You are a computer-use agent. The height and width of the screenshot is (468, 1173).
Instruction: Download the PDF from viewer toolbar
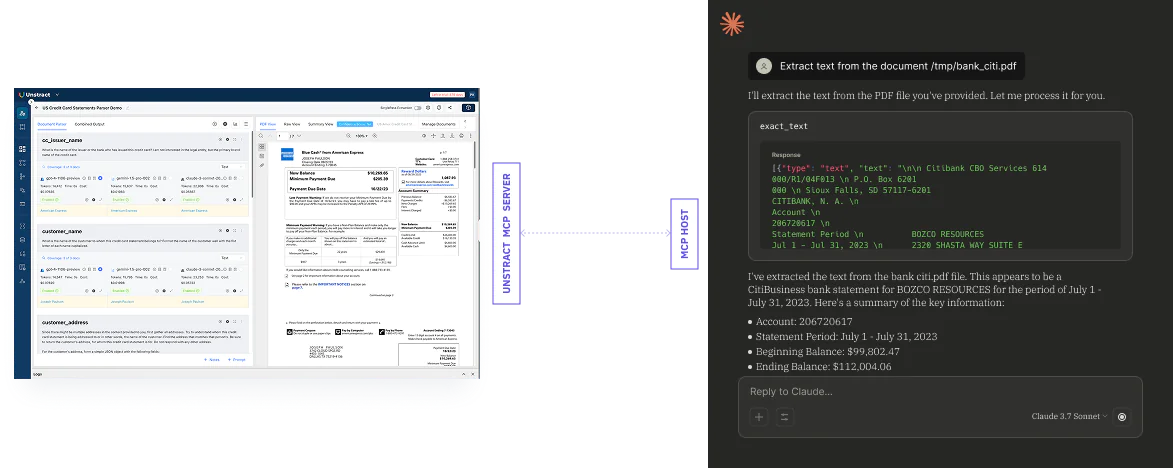coord(452,136)
